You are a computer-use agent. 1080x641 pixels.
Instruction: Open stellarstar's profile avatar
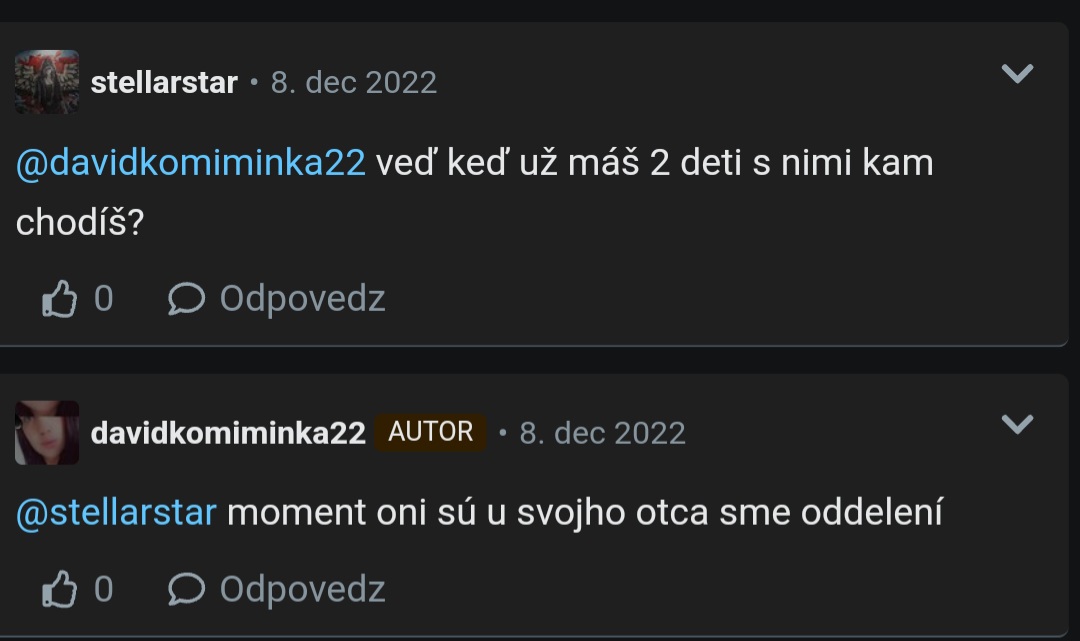[47, 82]
